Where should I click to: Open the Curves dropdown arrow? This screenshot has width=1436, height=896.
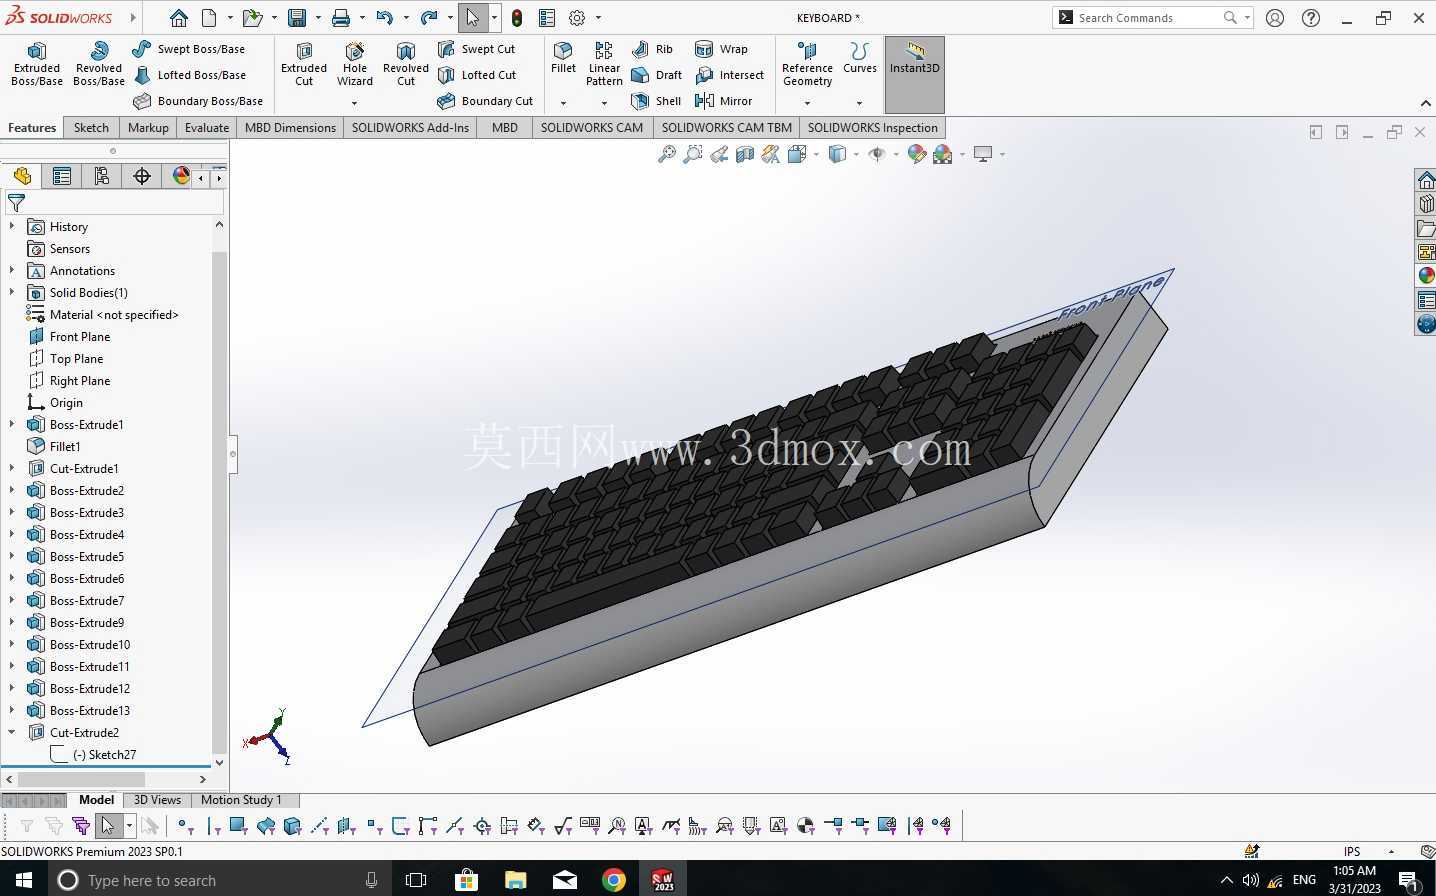tap(859, 102)
